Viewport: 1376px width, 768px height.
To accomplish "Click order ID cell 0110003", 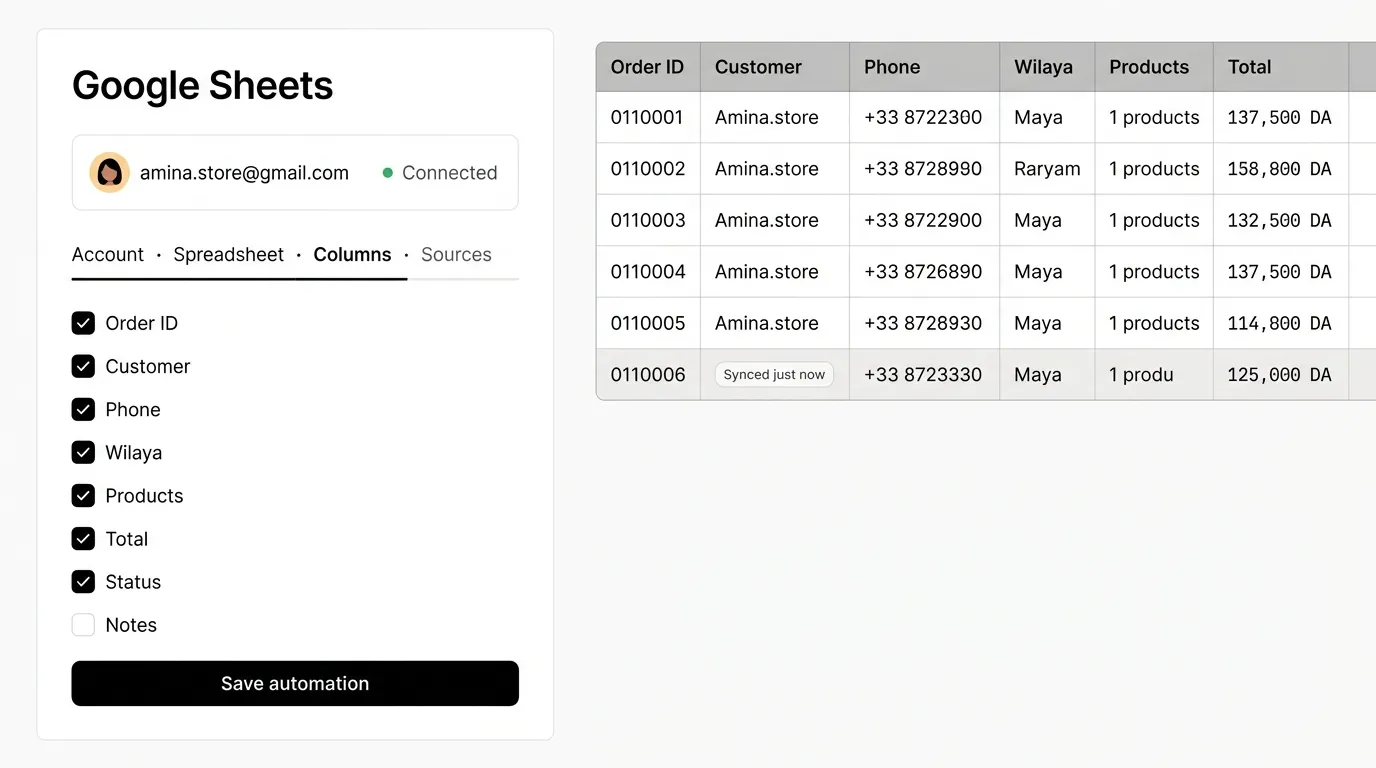I will click(x=648, y=220).
